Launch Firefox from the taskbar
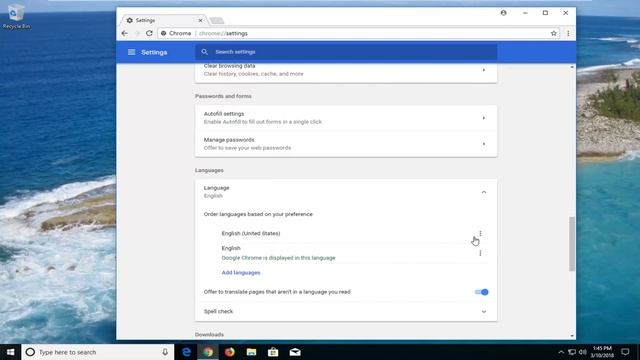640x360 pixels. (x=230, y=352)
